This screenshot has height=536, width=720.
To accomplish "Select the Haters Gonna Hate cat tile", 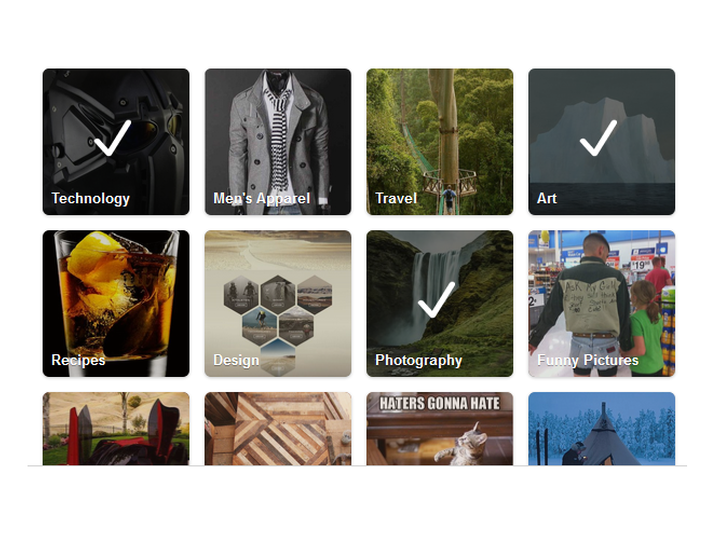I will tap(440, 429).
